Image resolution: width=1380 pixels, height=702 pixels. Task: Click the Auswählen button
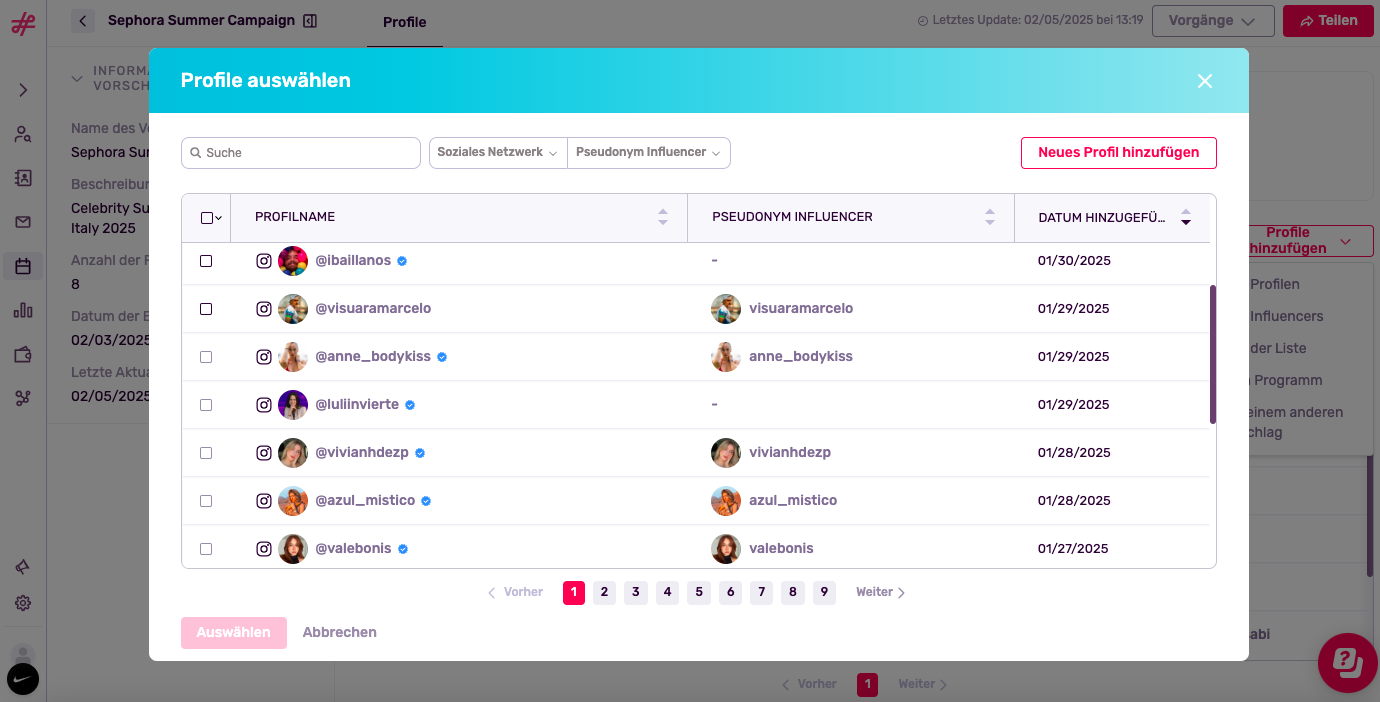[234, 633]
